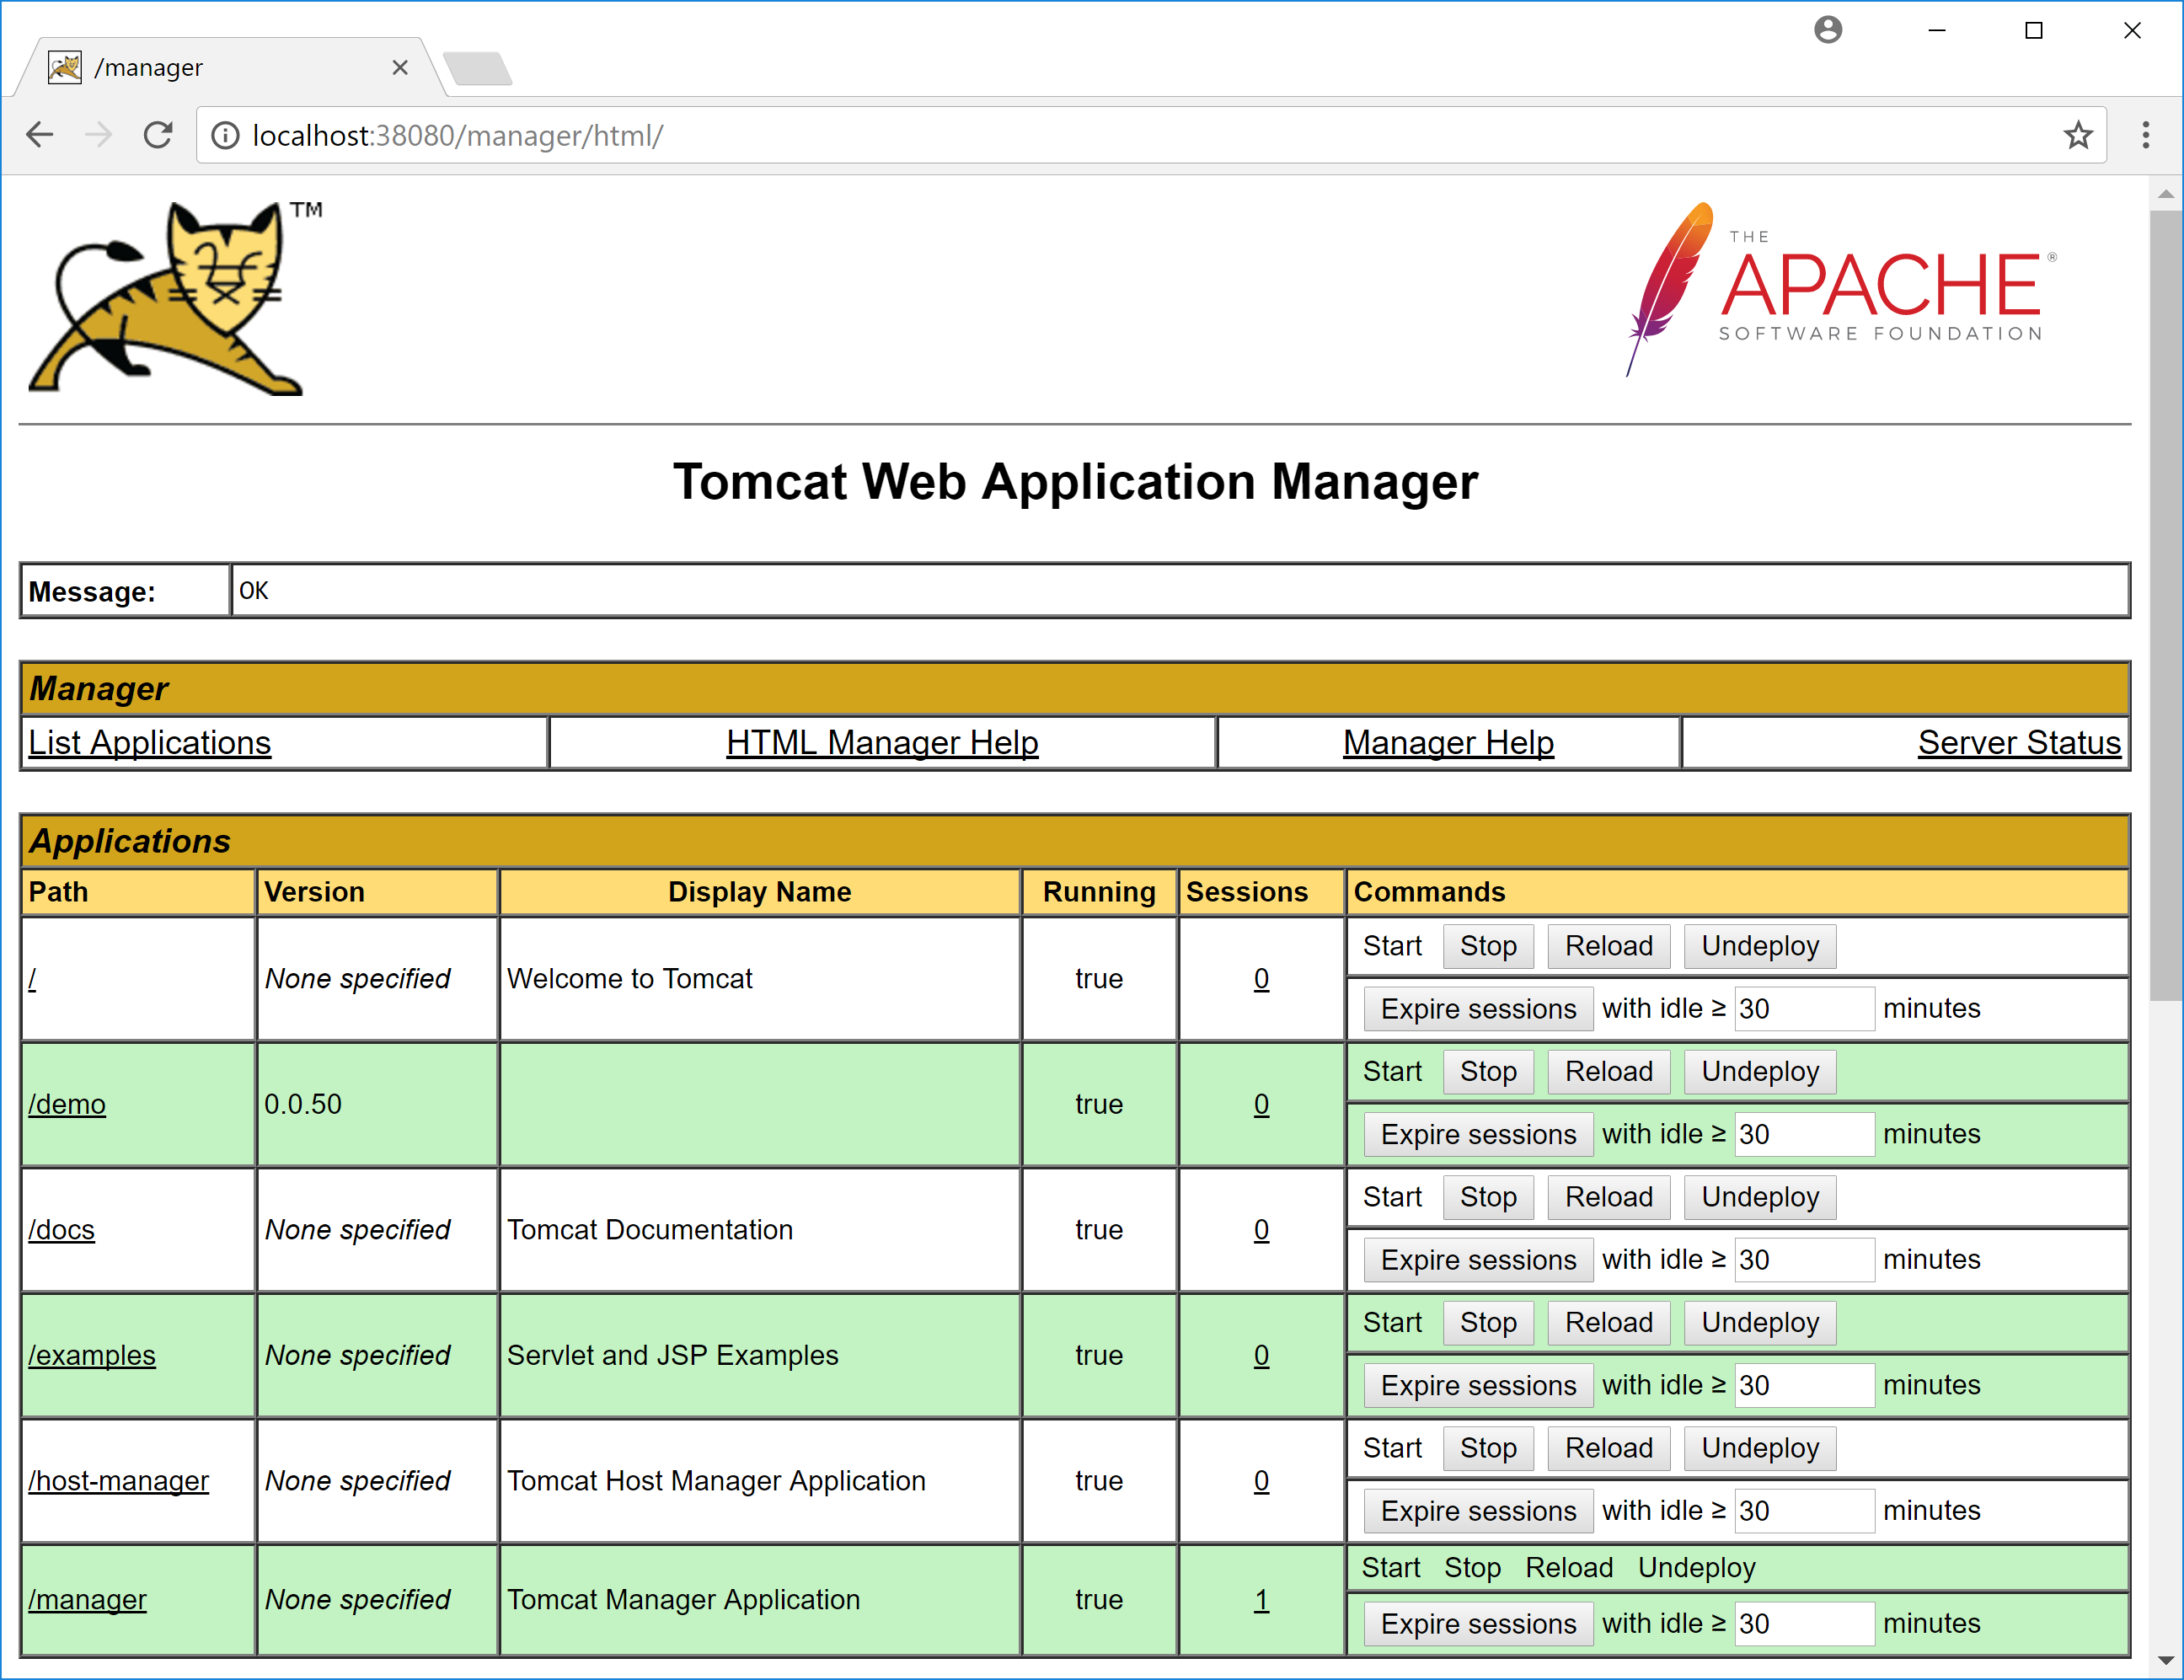Reload the /docs application
This screenshot has height=1680, width=2184.
(1608, 1198)
